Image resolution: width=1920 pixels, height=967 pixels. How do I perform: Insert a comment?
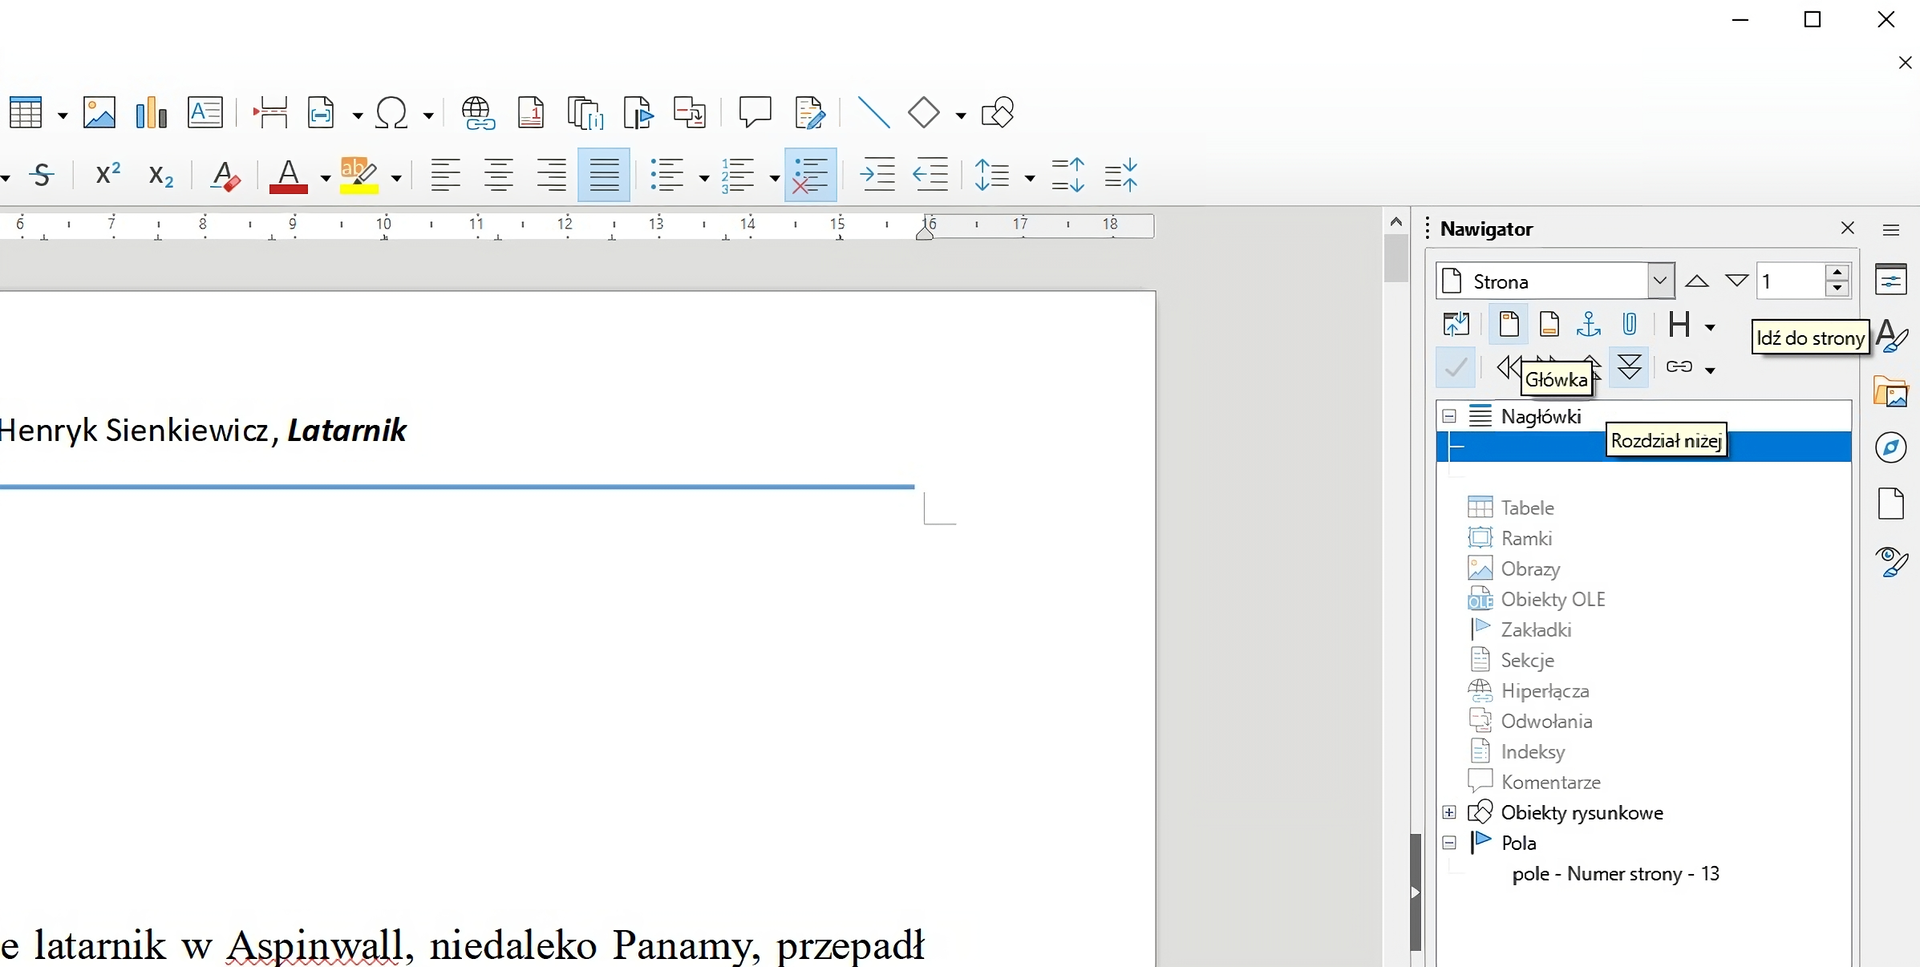coord(755,113)
